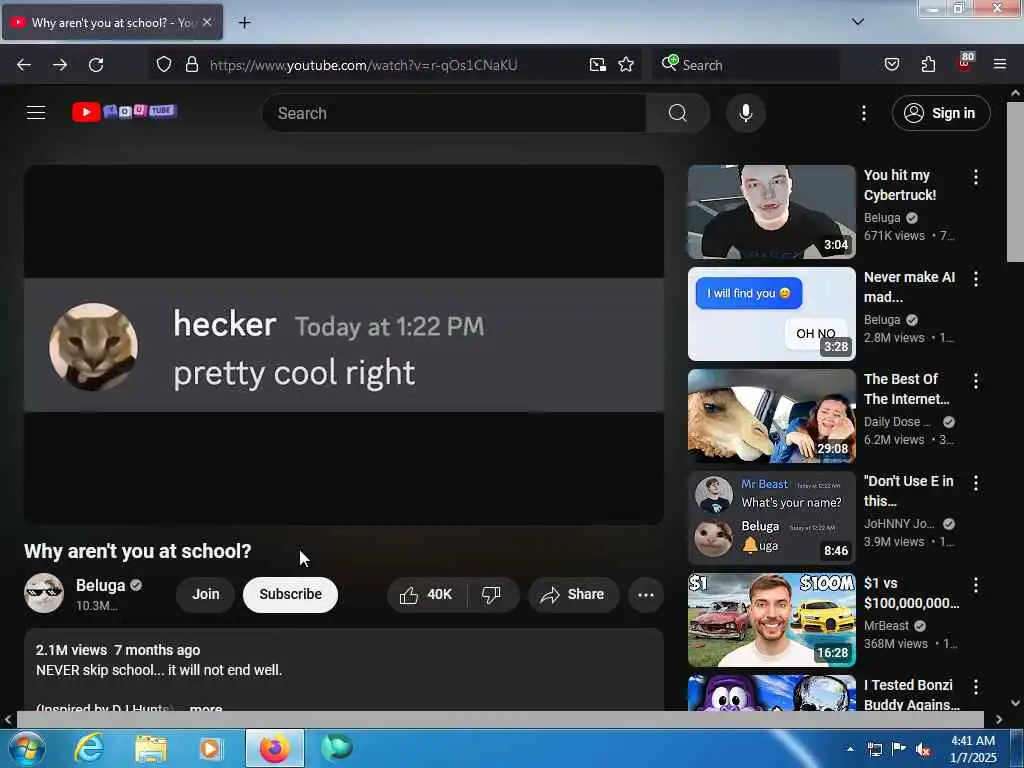Open I Tested Bonzi Buddy video title

coord(912,695)
